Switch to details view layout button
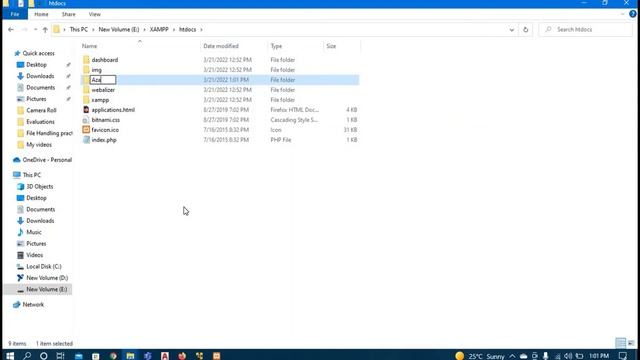This screenshot has width=640, height=360. coord(620,343)
